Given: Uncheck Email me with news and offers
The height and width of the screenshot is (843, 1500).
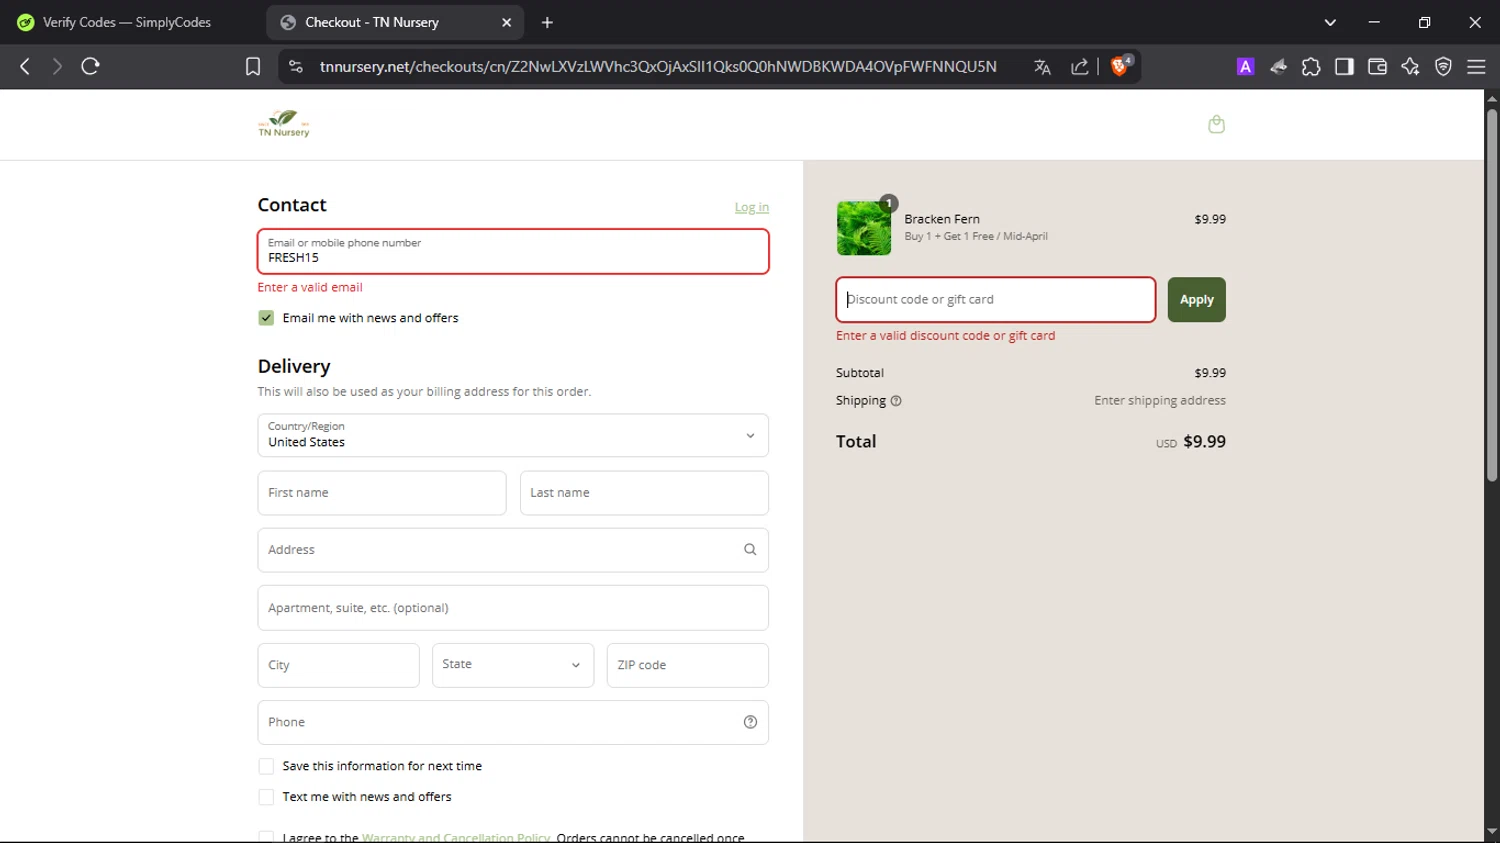Looking at the screenshot, I should pyautogui.click(x=266, y=318).
